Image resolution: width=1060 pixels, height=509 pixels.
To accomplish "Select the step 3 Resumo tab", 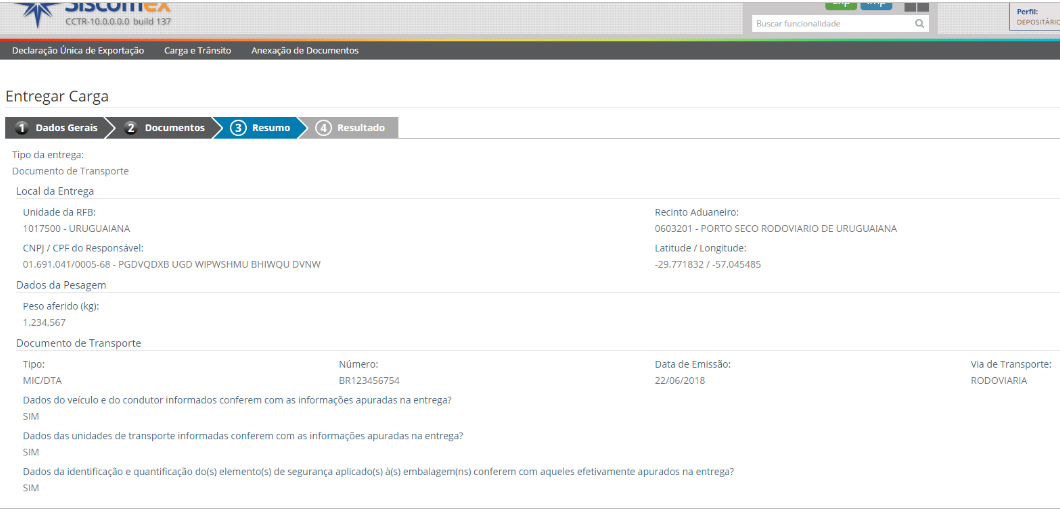I will pyautogui.click(x=261, y=128).
